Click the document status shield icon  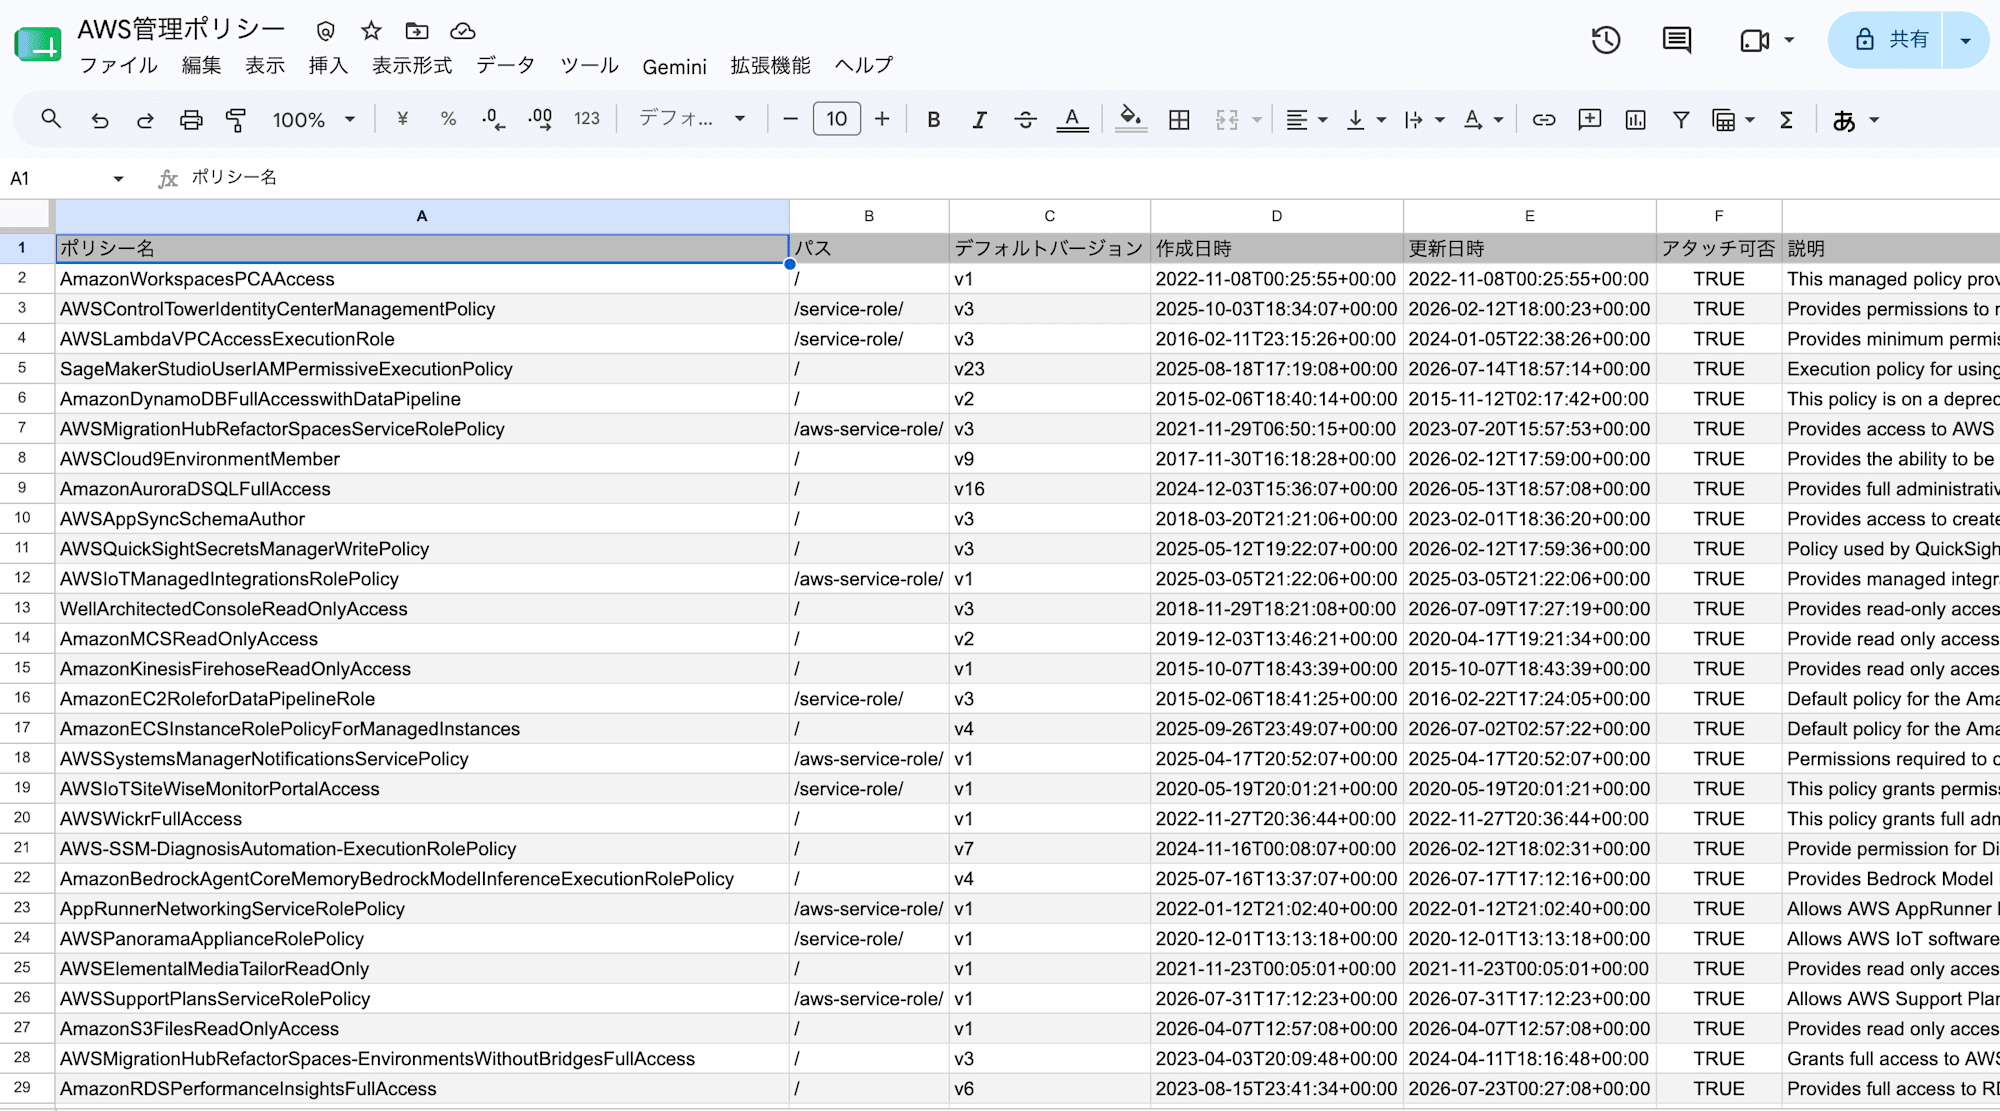(325, 31)
